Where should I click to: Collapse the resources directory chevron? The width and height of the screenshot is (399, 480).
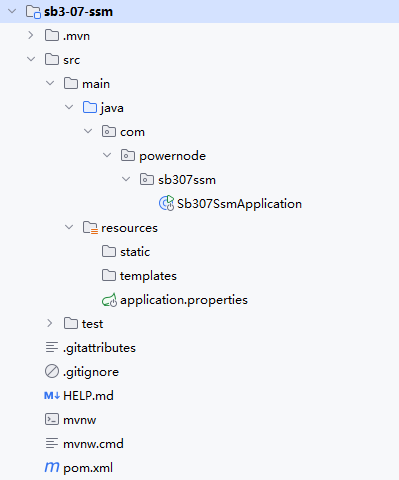coord(69,227)
